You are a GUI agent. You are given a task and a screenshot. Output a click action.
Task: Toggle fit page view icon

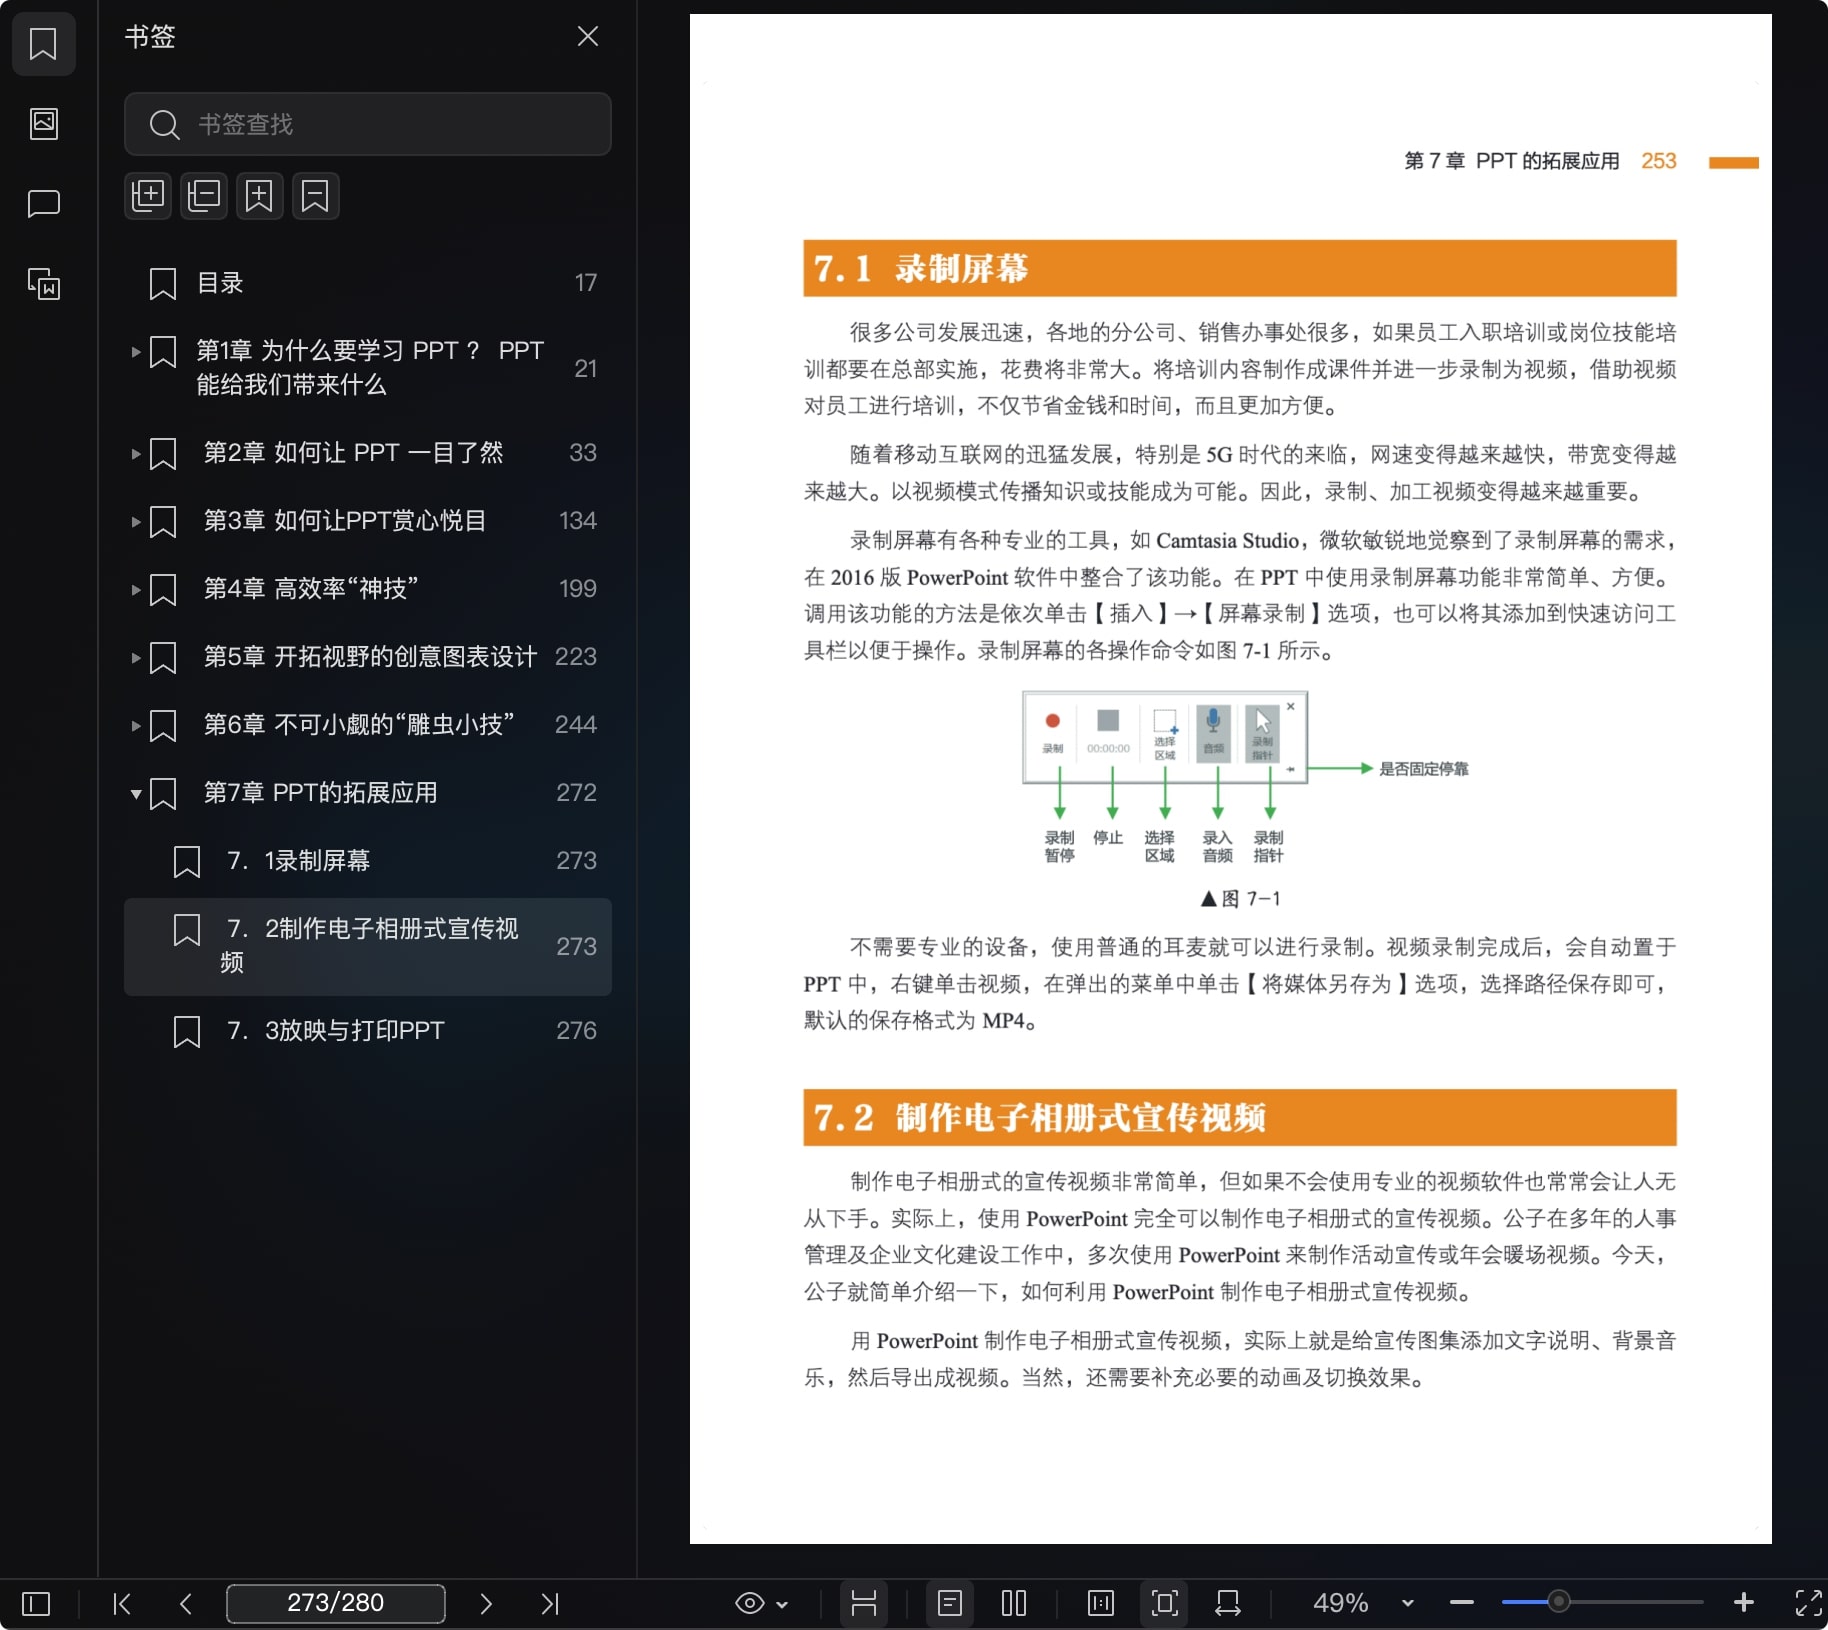click(x=1164, y=1603)
